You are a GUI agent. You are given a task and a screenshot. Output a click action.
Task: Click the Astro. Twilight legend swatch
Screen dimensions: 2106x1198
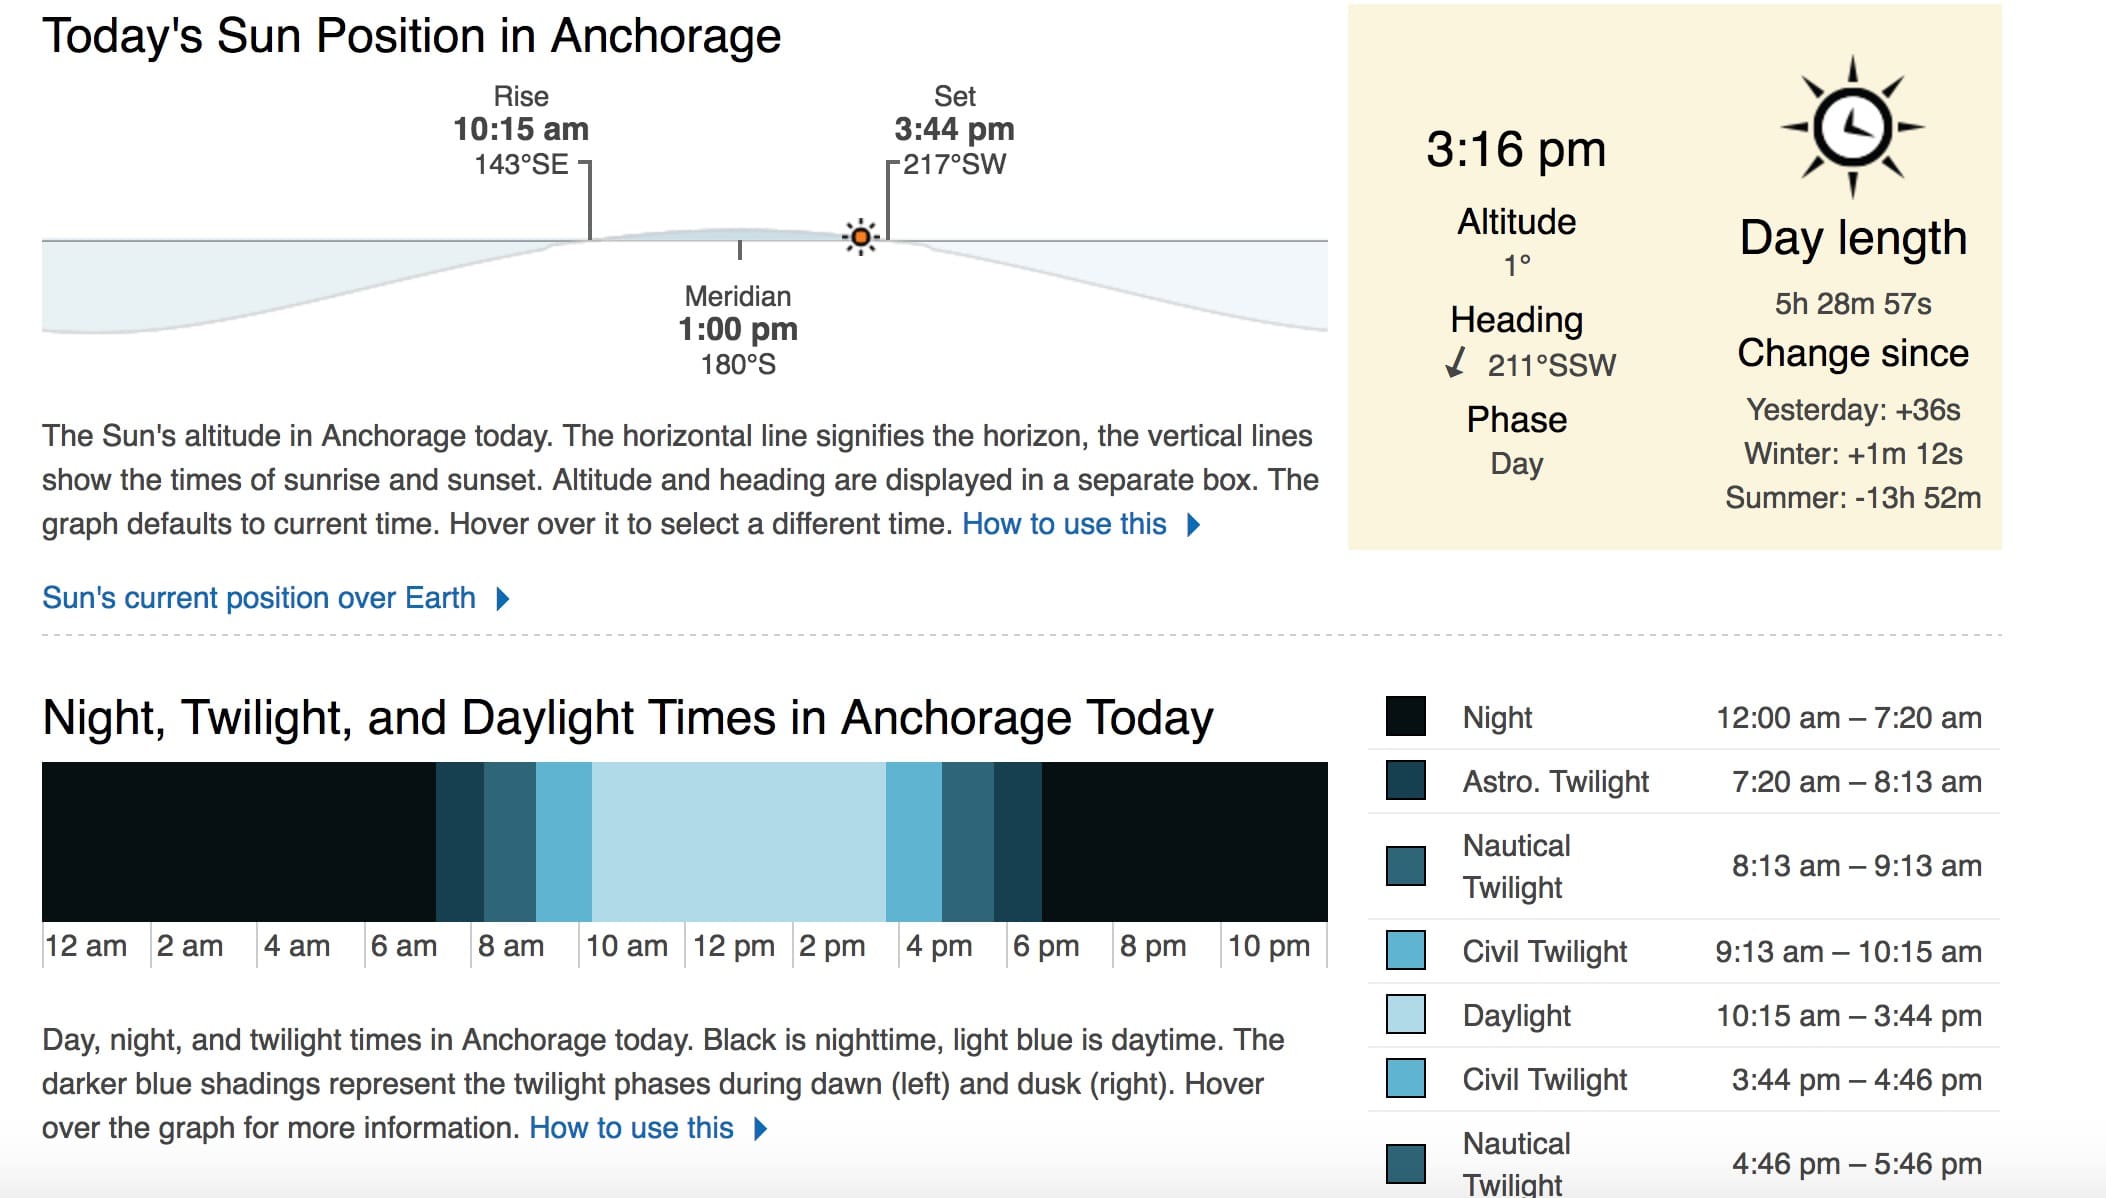coord(1405,781)
